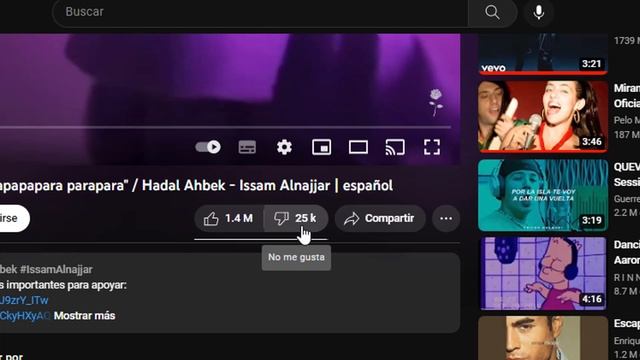Like the video with 1.4 M likes
Screen dimensions: 640x360
(229, 218)
